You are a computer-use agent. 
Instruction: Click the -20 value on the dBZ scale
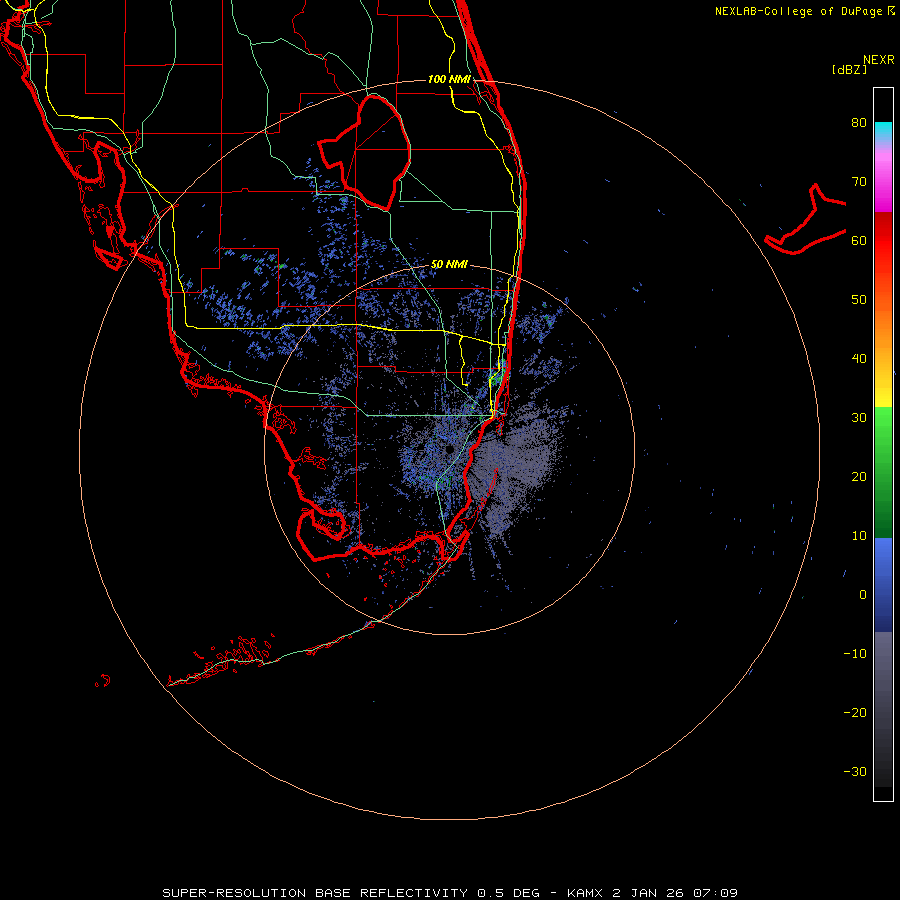pos(855,713)
